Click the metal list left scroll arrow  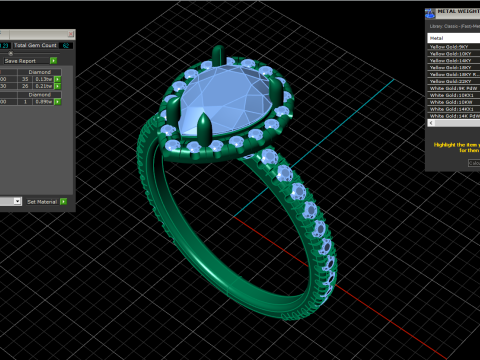(x=431, y=123)
